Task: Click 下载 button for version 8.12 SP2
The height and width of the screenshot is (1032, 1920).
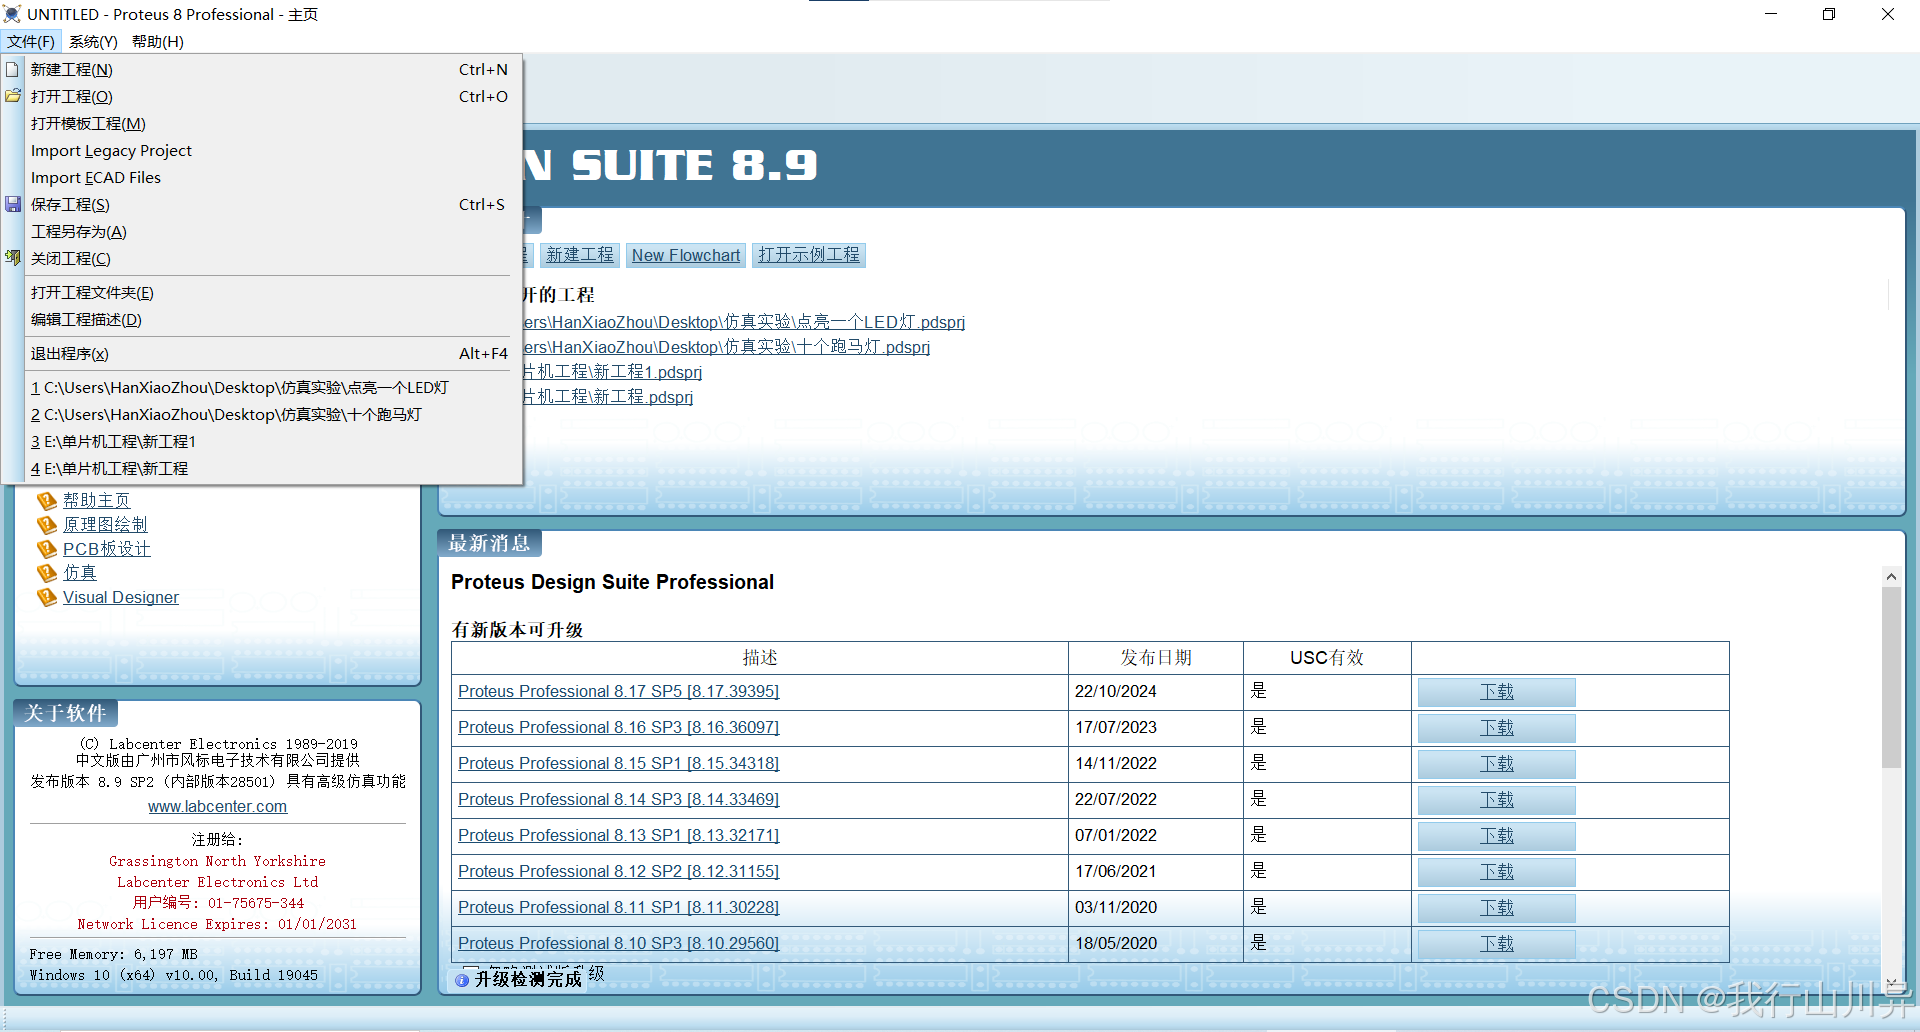Action: point(1497,872)
